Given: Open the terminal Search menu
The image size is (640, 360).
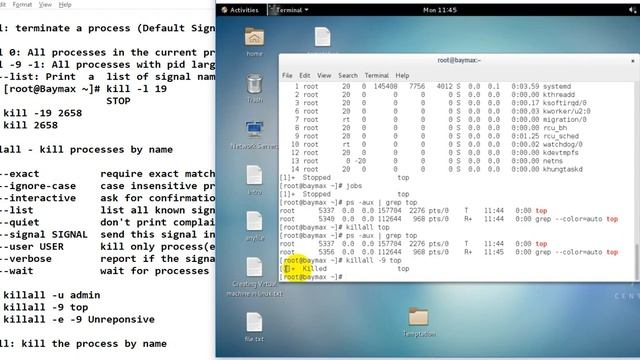Looking at the screenshot, I should coord(348,76).
